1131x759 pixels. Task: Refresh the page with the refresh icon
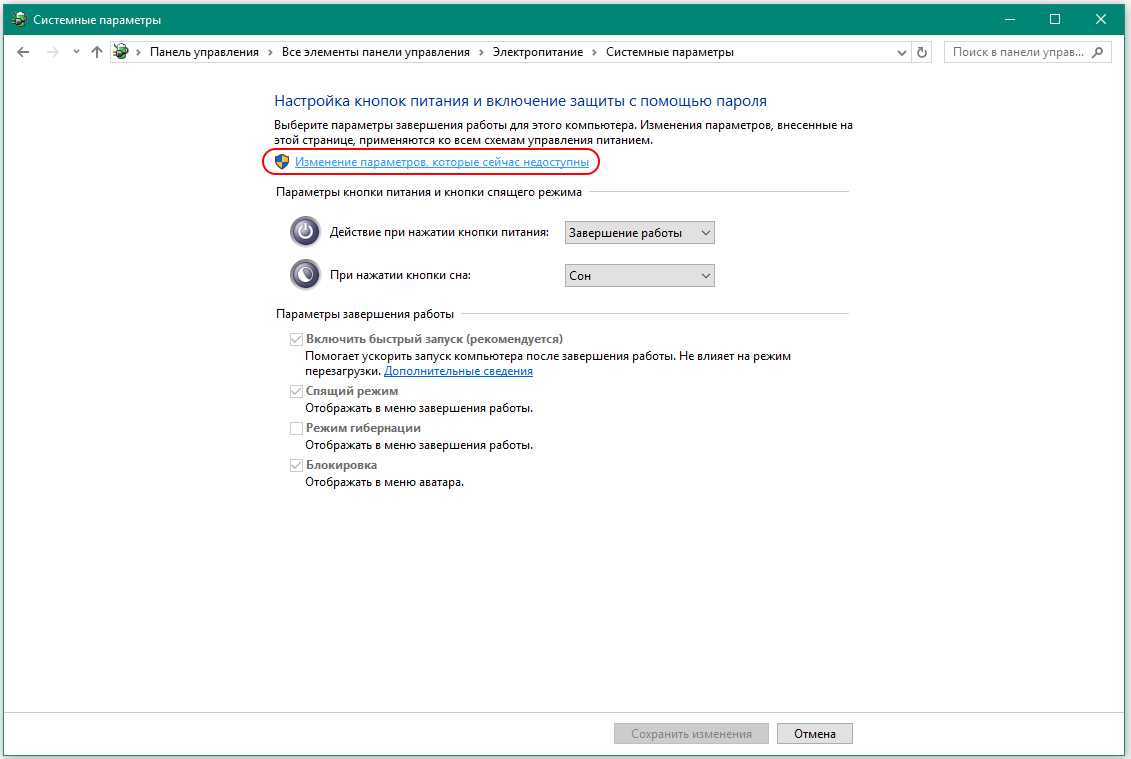[921, 52]
